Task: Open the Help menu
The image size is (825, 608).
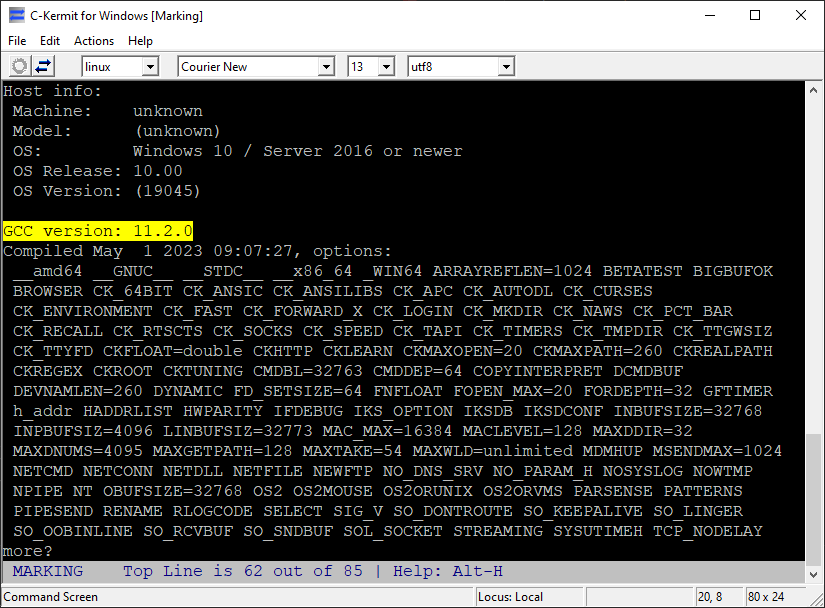Action: (140, 41)
